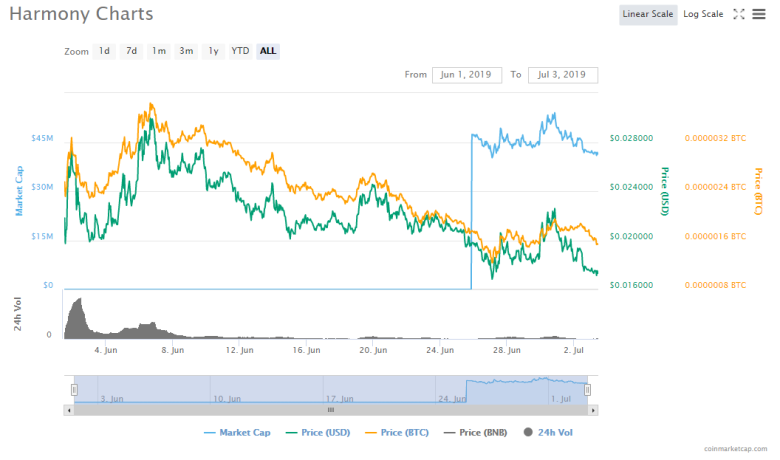The width and height of the screenshot is (780, 460).
Task: Set zoom to 1d
Action: (x=105, y=51)
